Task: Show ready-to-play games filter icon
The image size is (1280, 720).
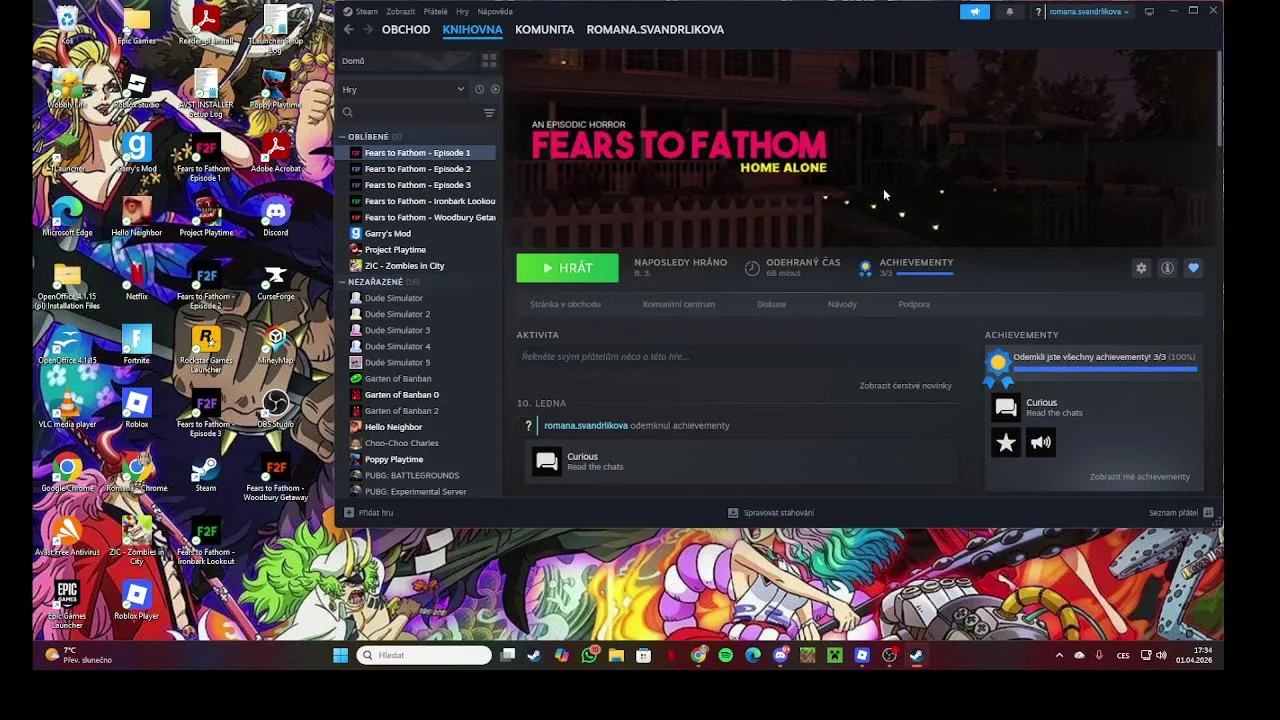Action: [x=495, y=89]
